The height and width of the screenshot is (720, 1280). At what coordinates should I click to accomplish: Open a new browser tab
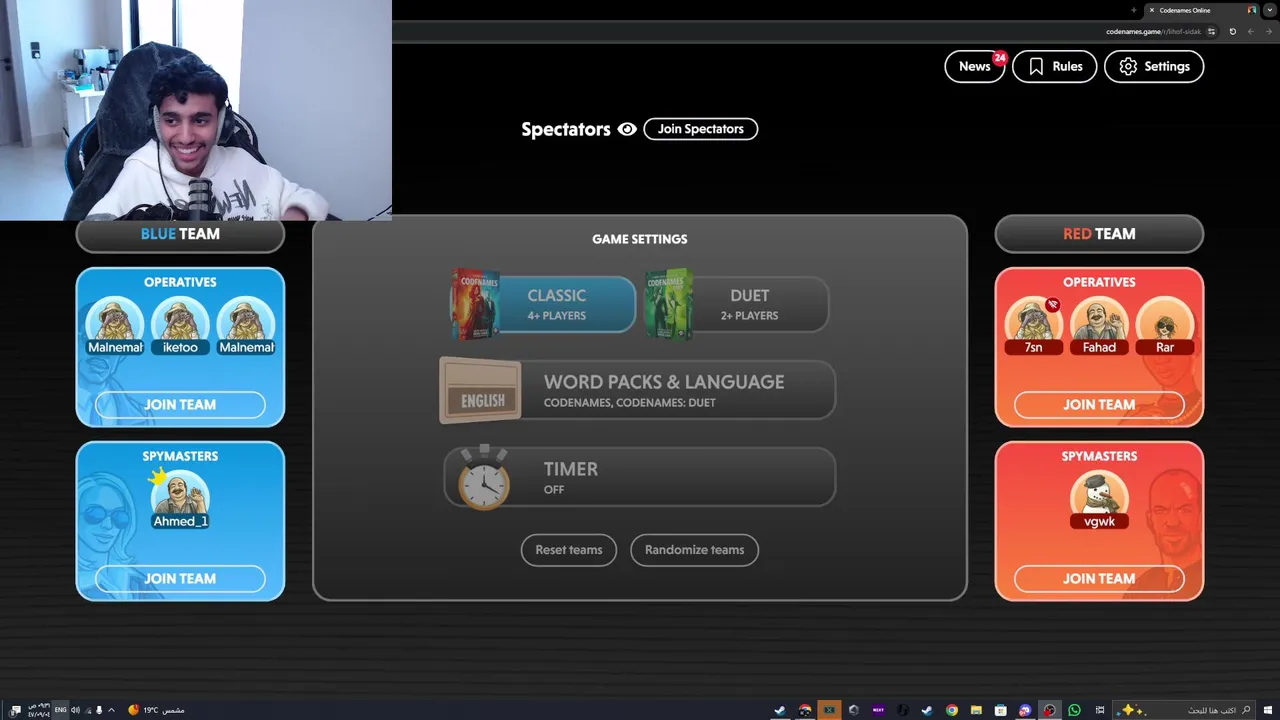1134,10
